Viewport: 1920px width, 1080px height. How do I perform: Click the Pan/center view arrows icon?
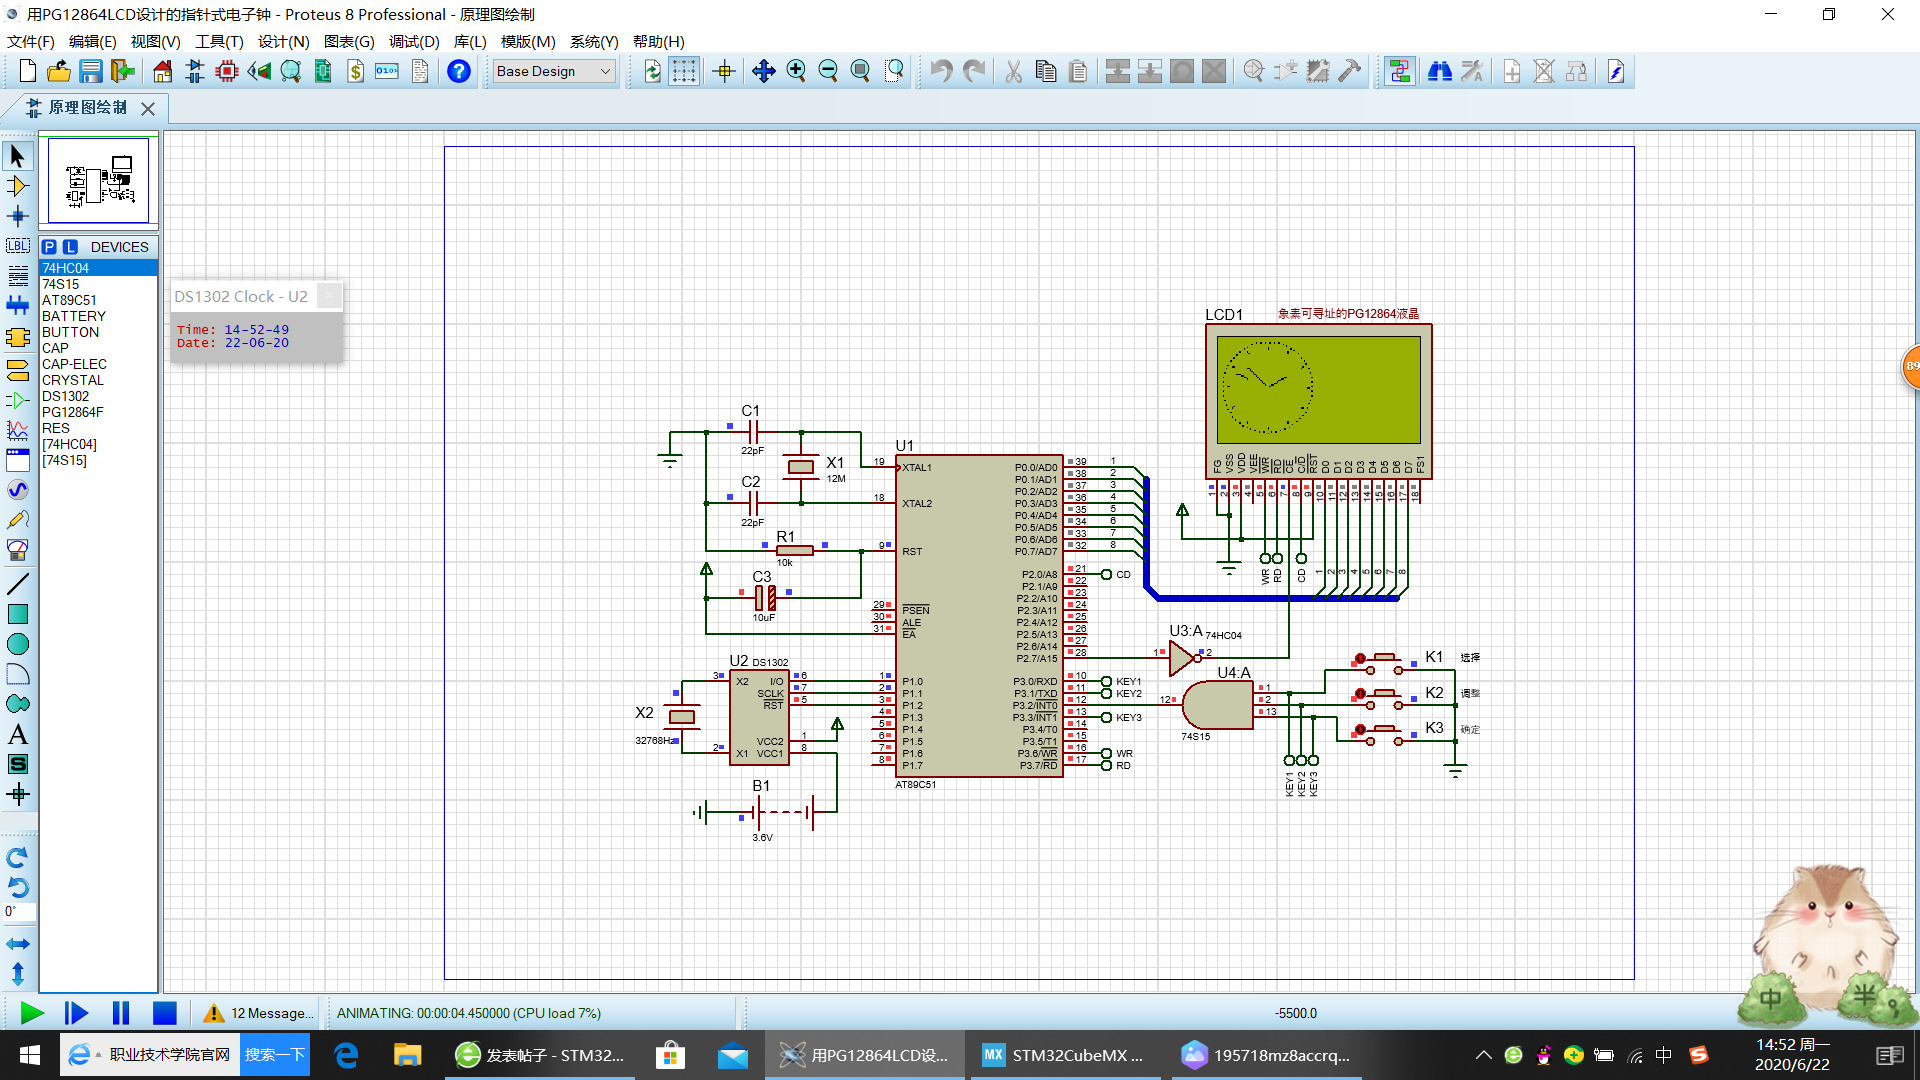[x=763, y=71]
